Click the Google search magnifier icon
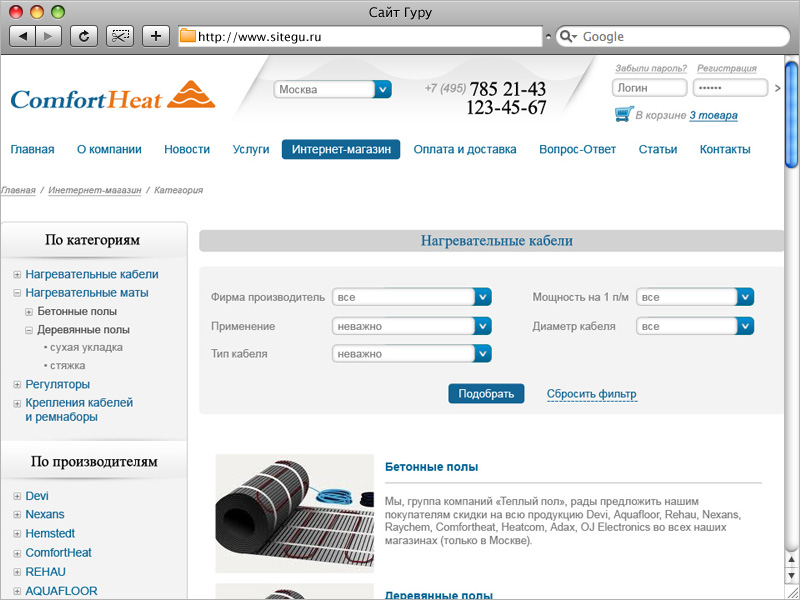Image resolution: width=800 pixels, height=600 pixels. coord(566,36)
